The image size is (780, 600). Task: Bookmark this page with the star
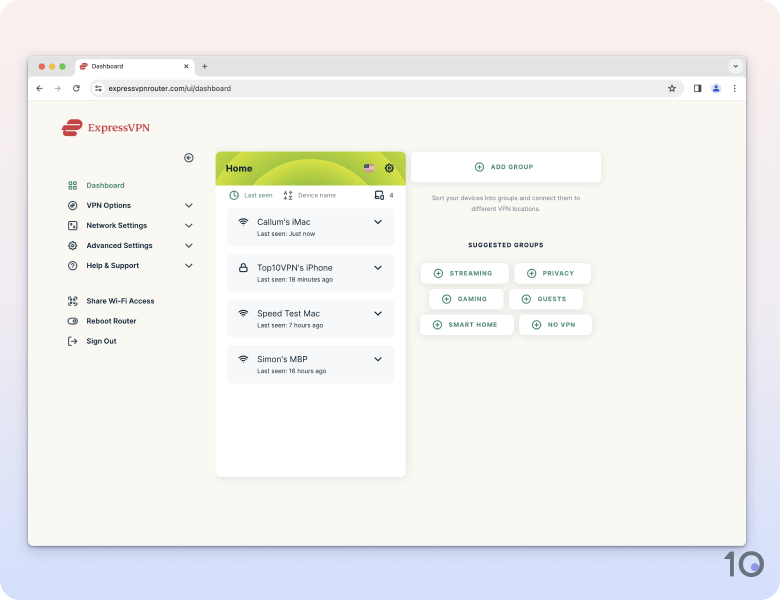pos(672,89)
